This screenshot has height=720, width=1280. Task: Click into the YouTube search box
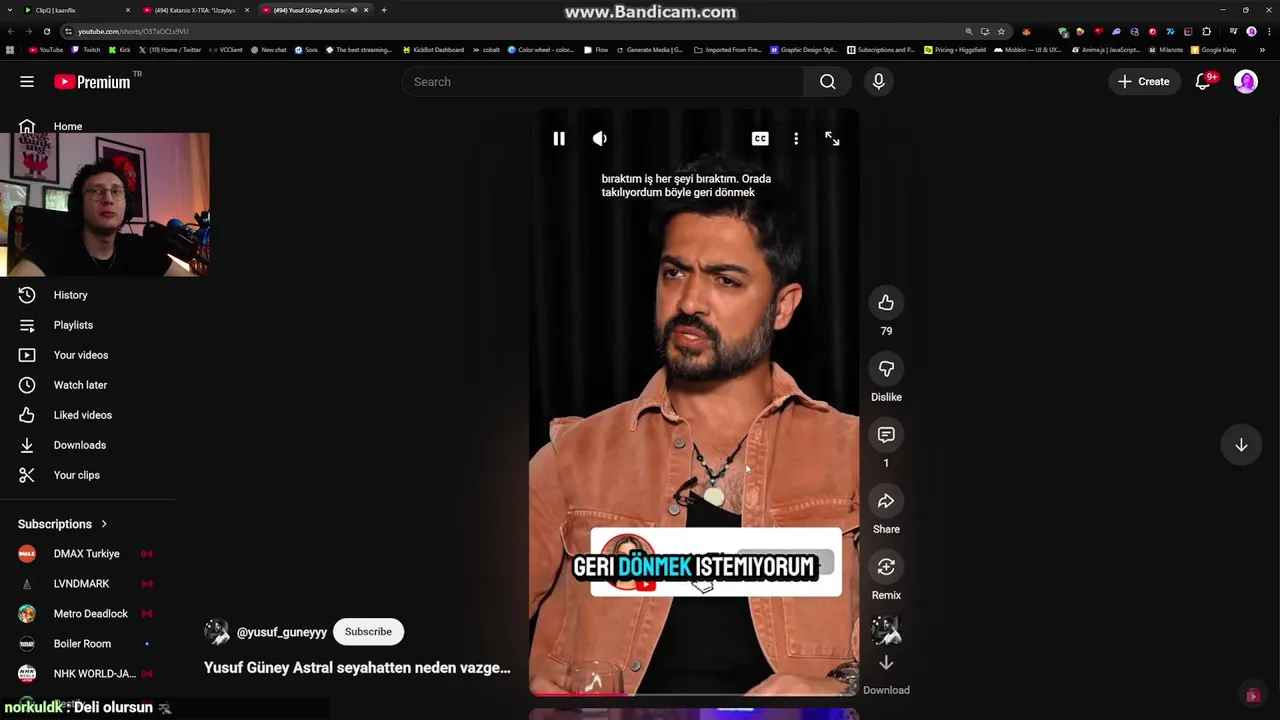click(603, 82)
